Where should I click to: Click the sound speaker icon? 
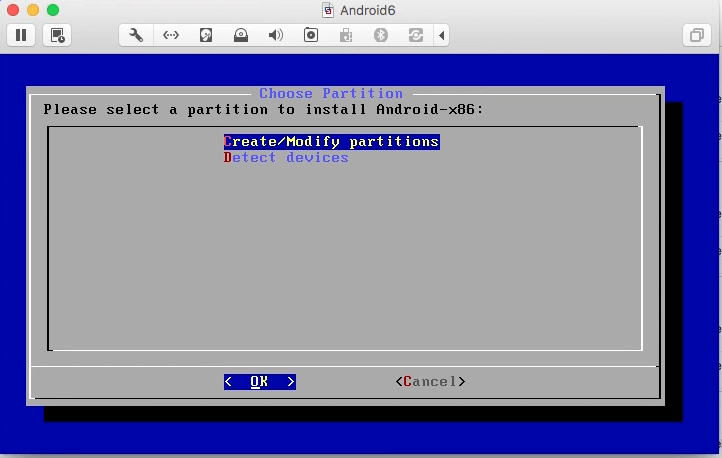click(276, 35)
